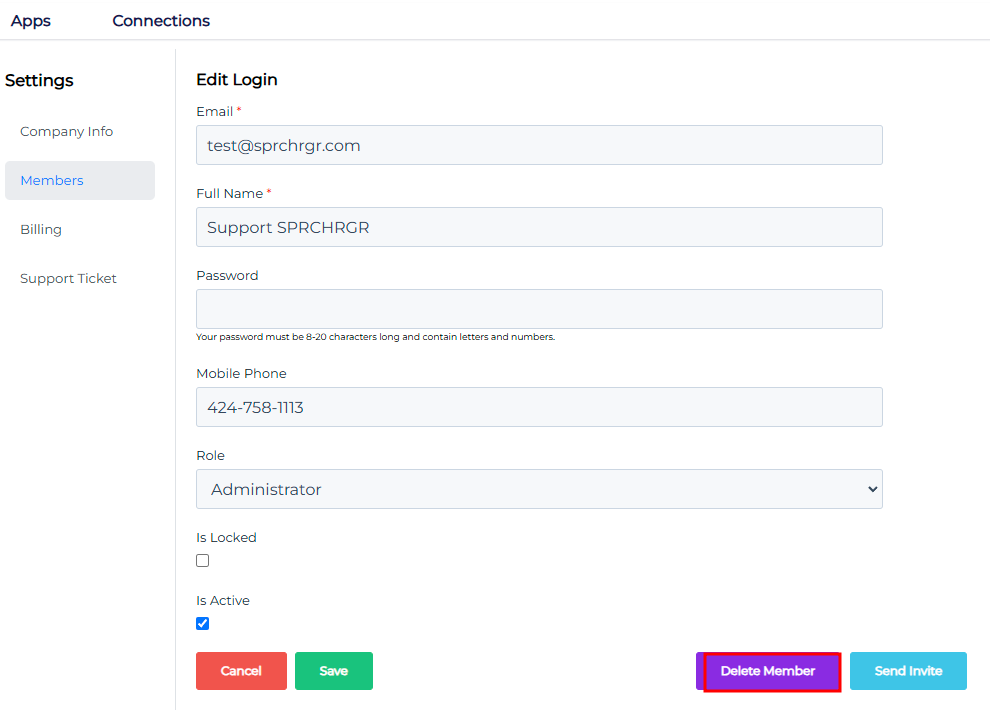Click the Settings sidebar heading

39,80
